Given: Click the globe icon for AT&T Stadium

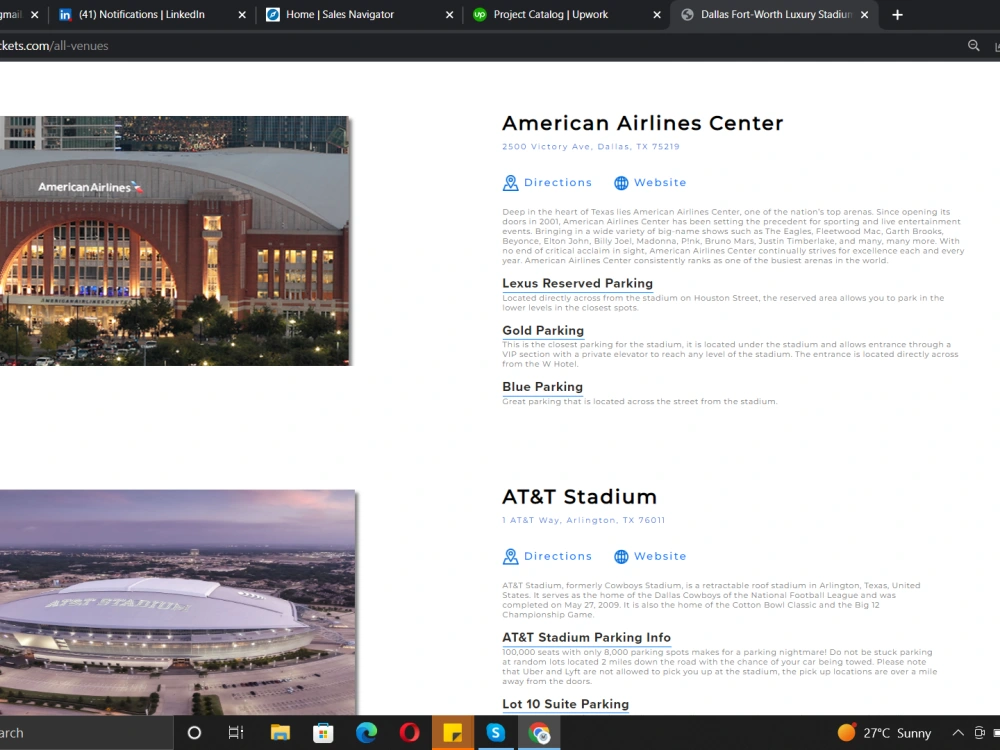Looking at the screenshot, I should click(x=621, y=557).
